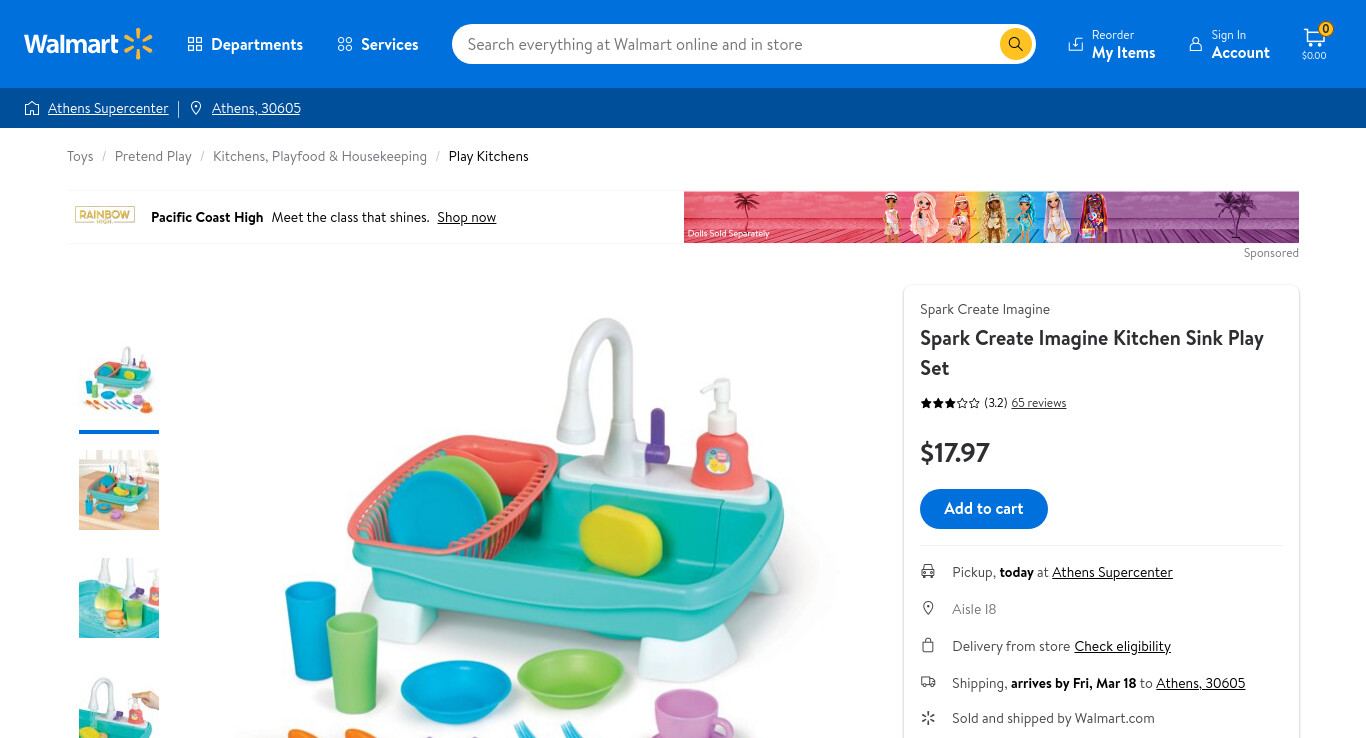Open the 65 reviews link
Viewport: 1366px width, 738px height.
1039,403
